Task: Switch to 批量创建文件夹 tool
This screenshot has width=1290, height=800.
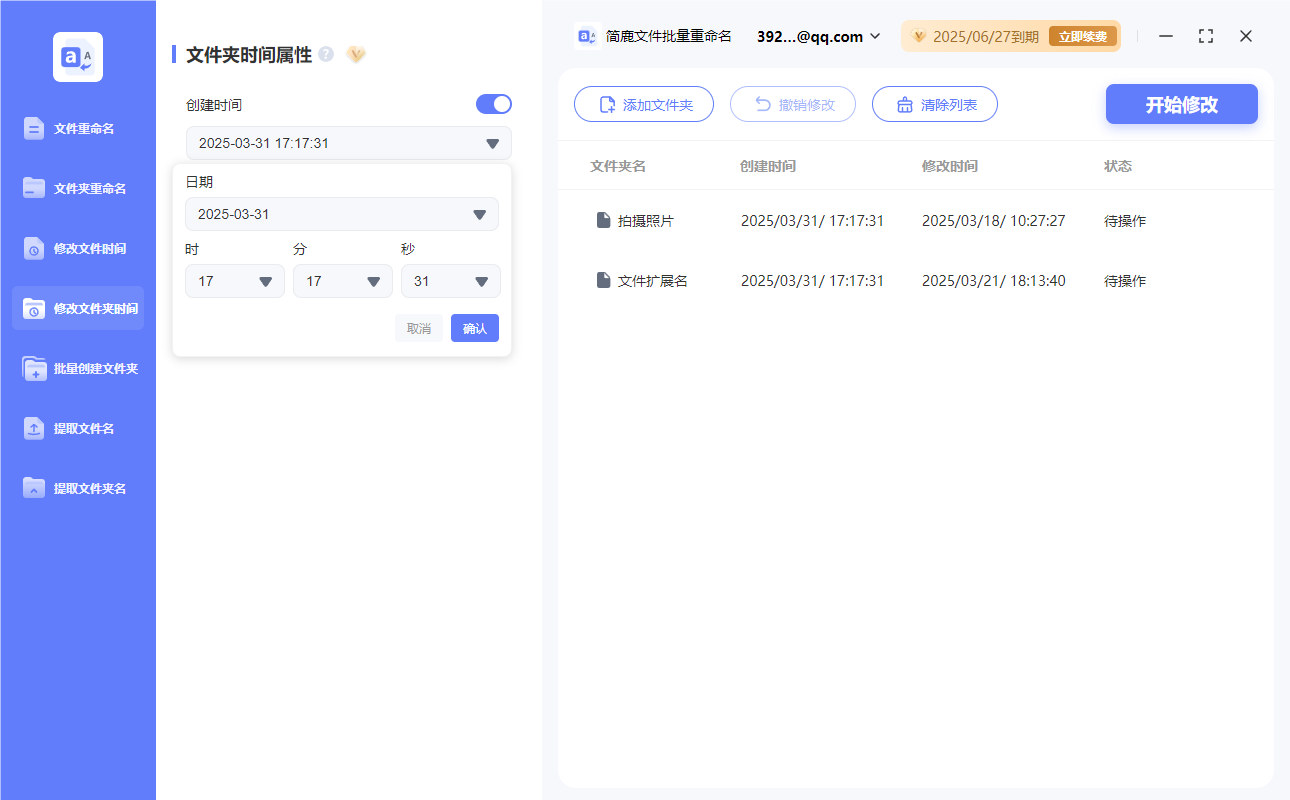Action: coord(77,368)
